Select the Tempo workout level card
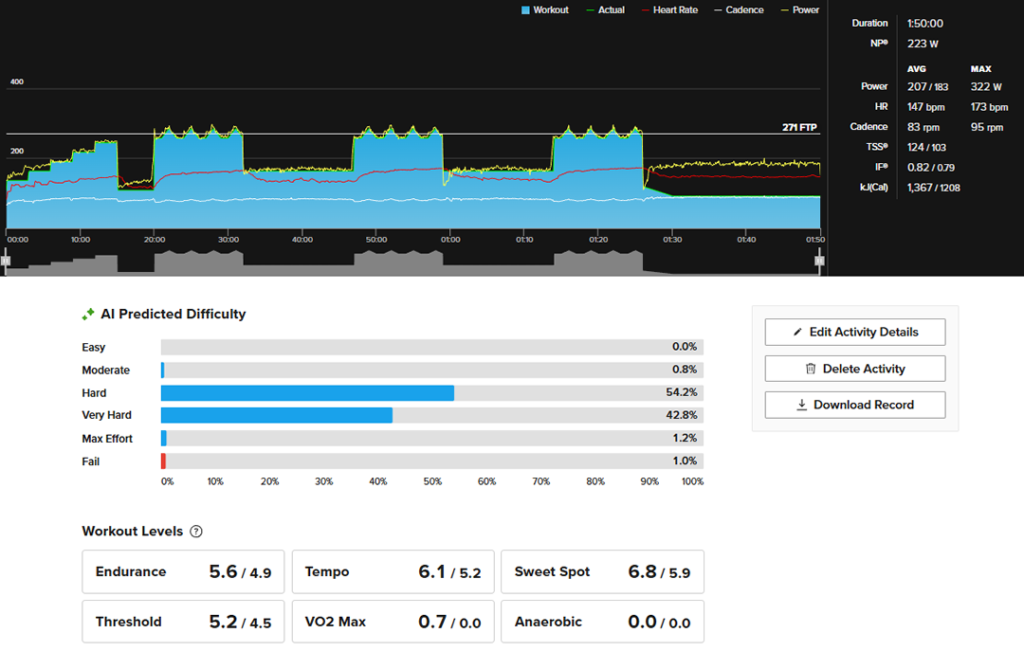1024x651 pixels. click(392, 572)
